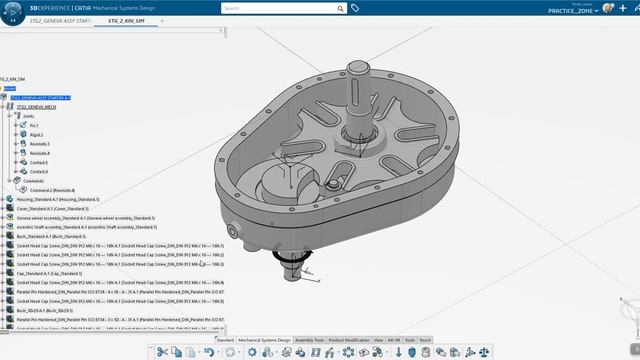Click the mechanism icon next to STG2_GENEVA_MECH
The image size is (640, 360).
(x=10, y=107)
